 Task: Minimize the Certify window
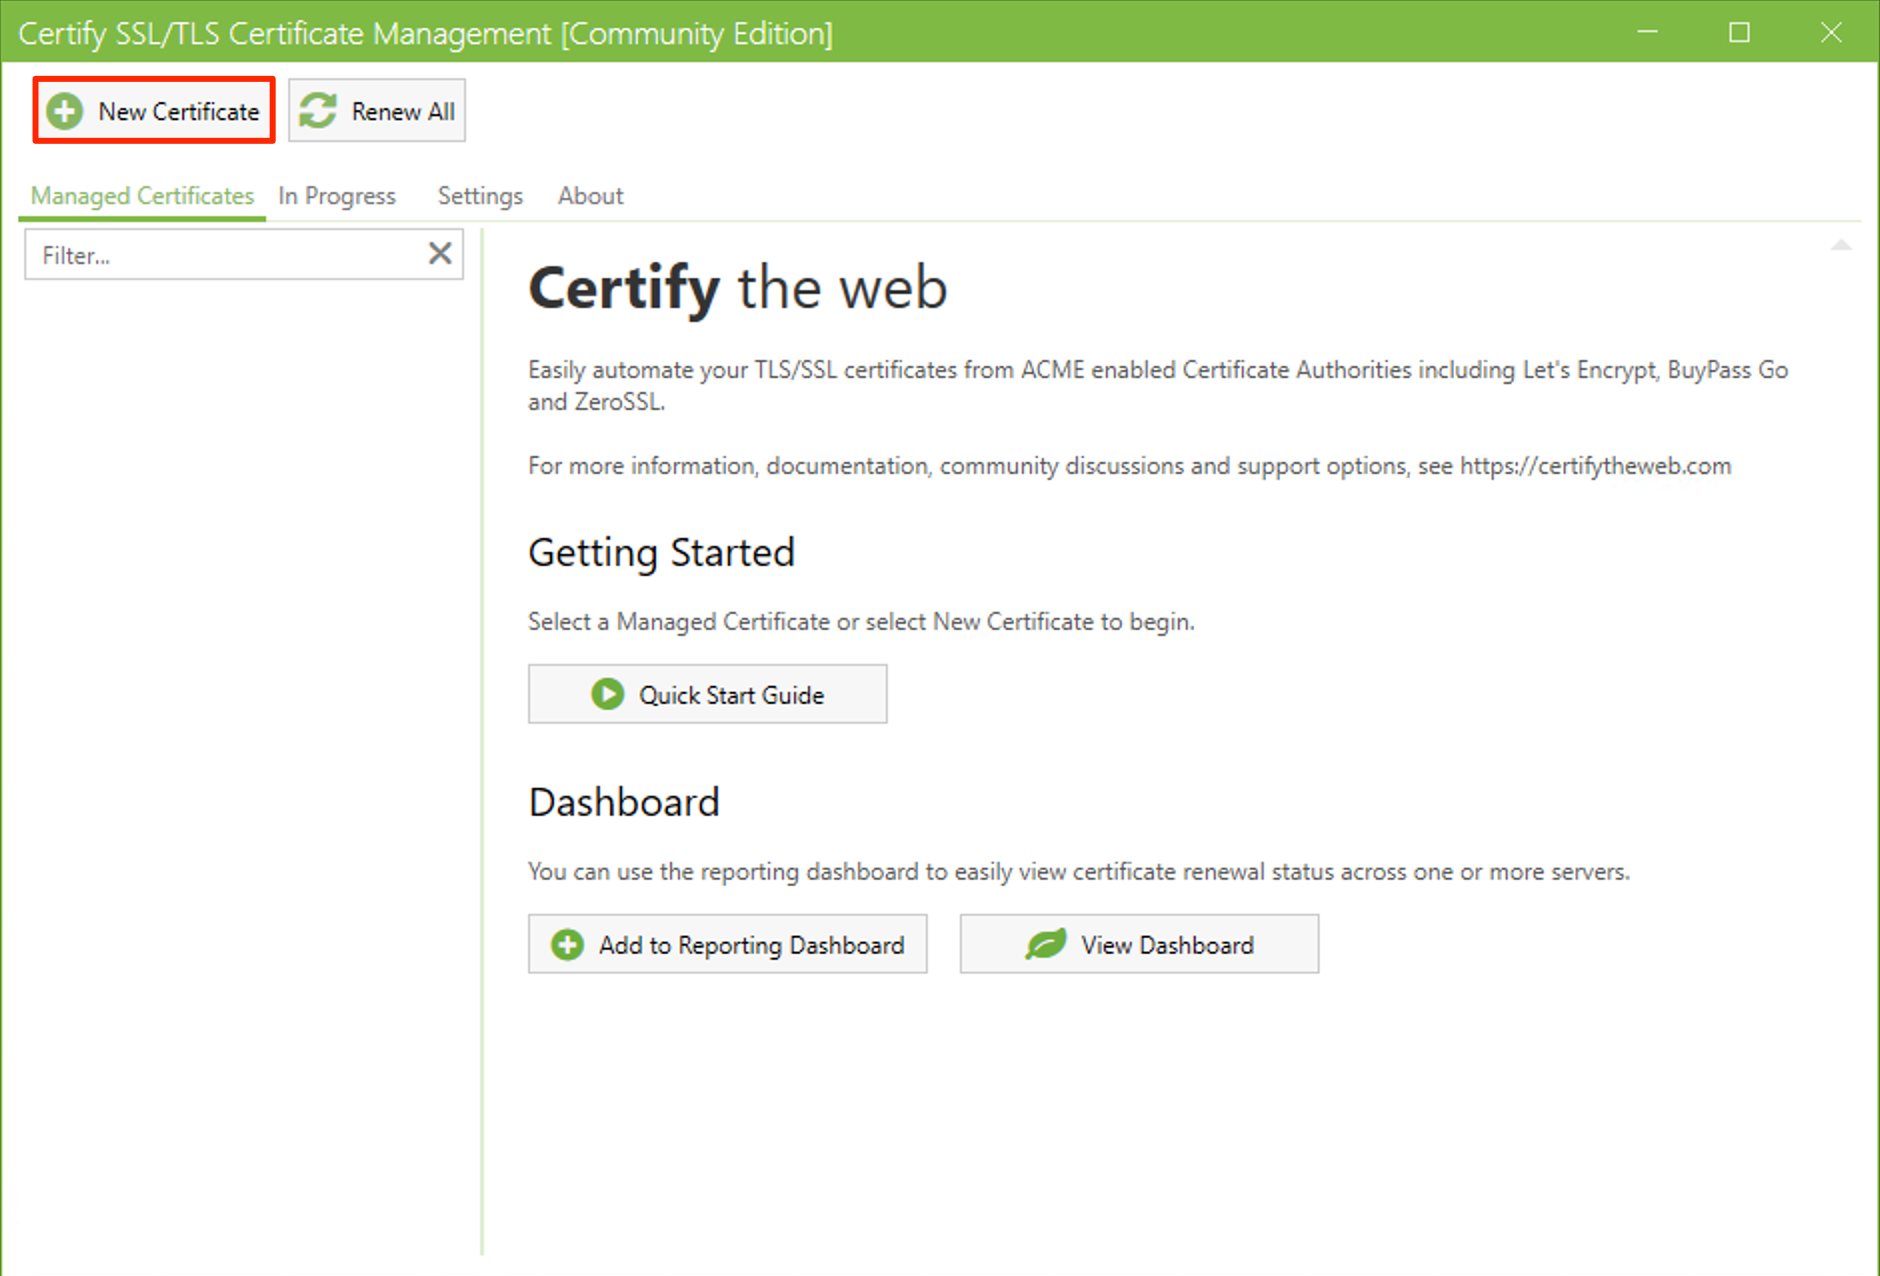1648,32
